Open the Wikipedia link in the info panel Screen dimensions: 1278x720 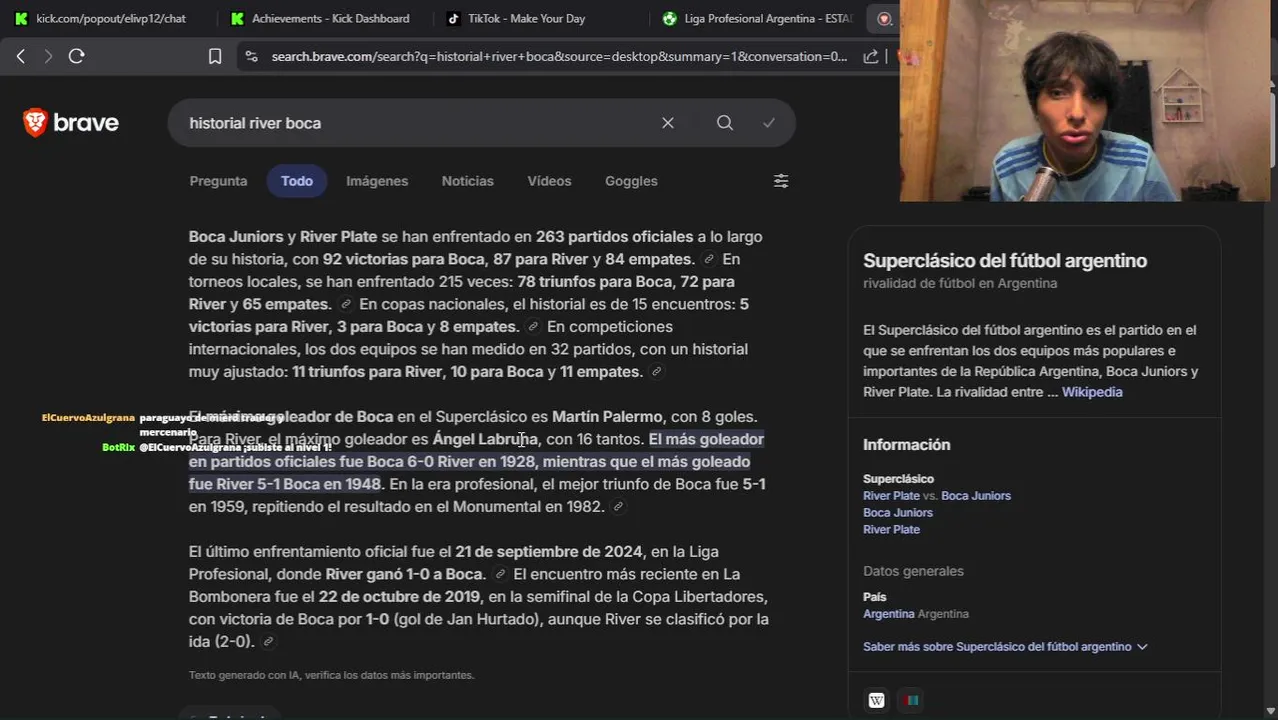click(1092, 392)
